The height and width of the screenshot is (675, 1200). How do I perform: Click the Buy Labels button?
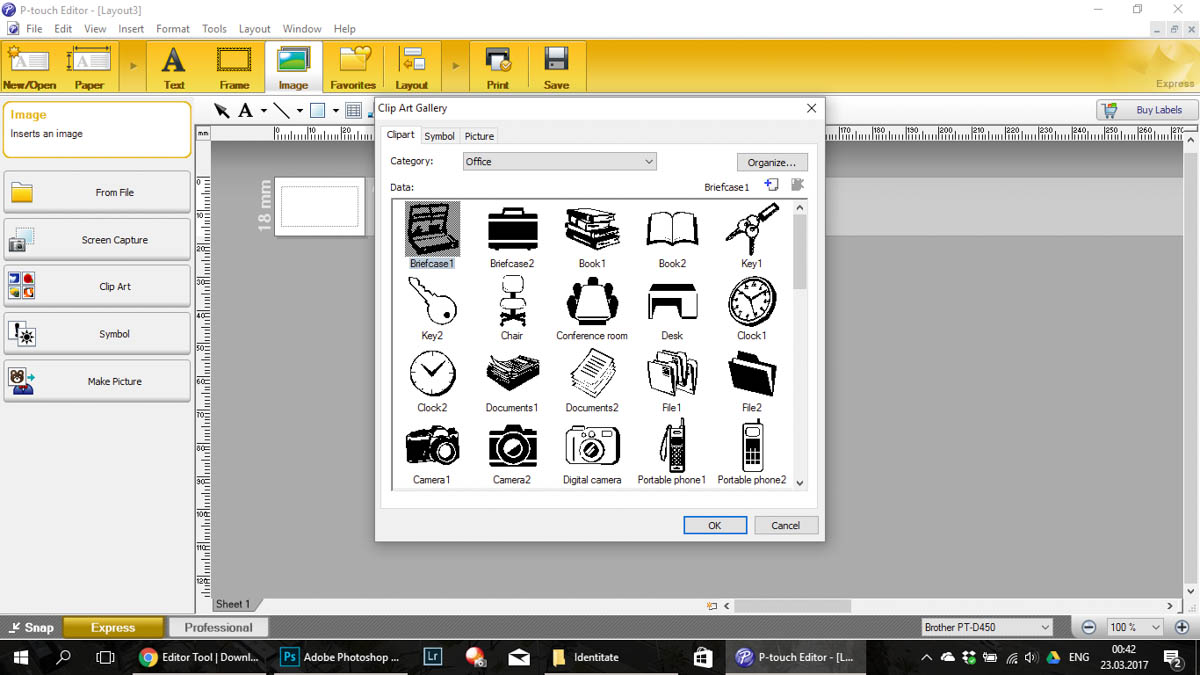tap(1147, 110)
